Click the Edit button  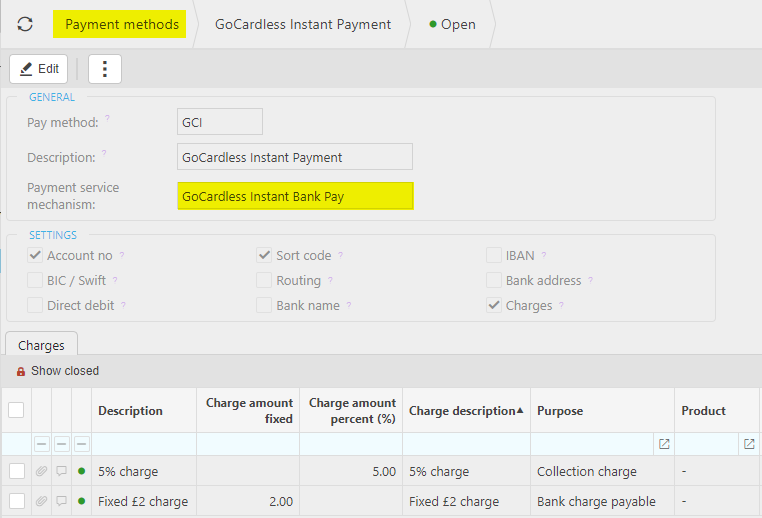39,69
